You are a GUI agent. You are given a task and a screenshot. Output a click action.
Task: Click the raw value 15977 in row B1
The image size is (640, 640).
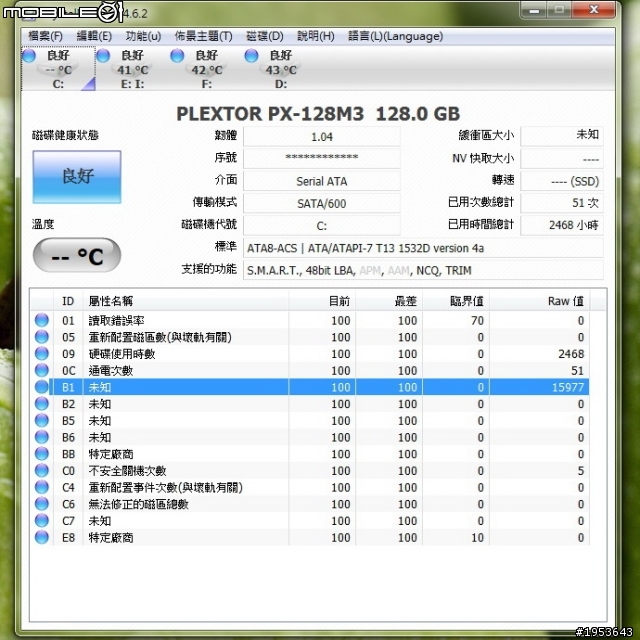click(568, 387)
